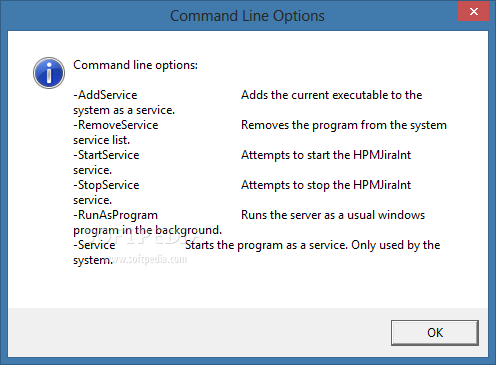Select the -RunAsProgram option text

(116, 215)
